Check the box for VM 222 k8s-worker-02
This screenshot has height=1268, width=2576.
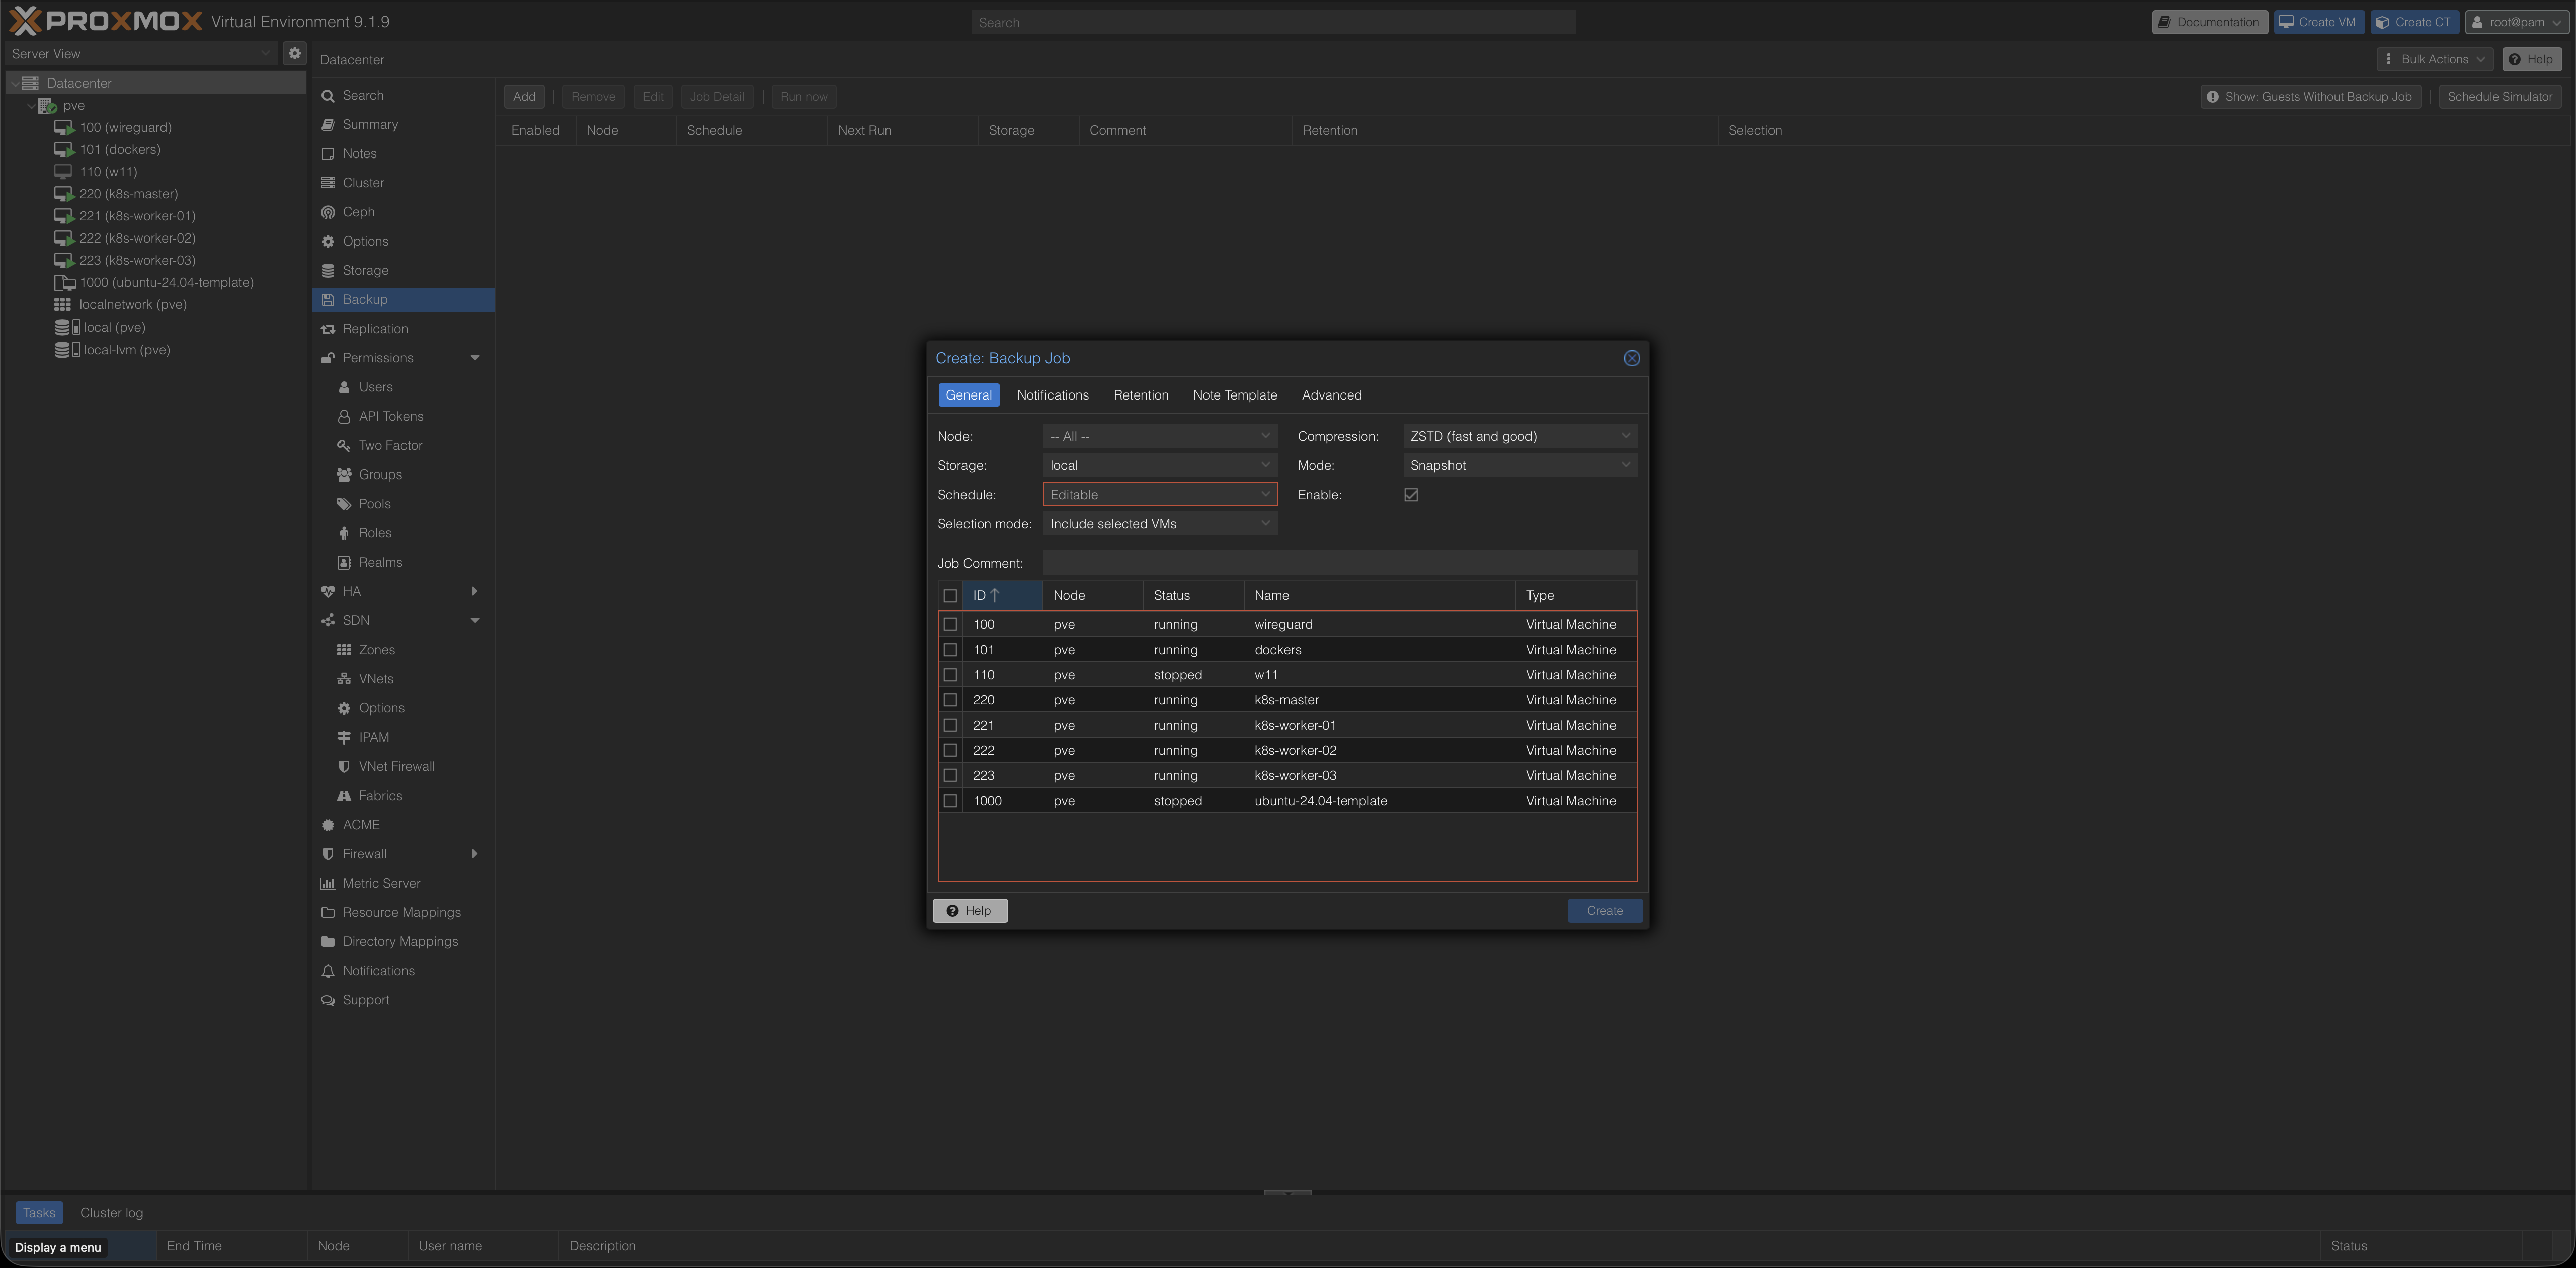(x=950, y=750)
